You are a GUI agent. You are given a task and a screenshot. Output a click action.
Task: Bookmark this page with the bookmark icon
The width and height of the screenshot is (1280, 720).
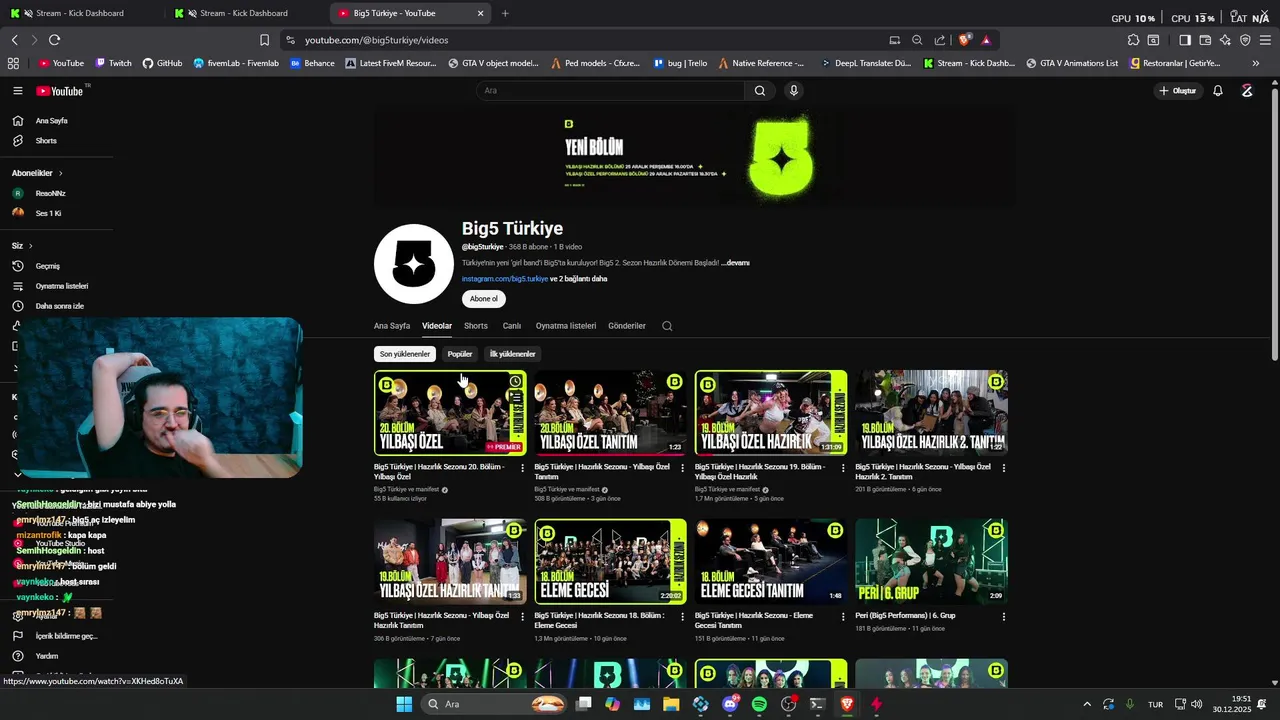click(264, 40)
